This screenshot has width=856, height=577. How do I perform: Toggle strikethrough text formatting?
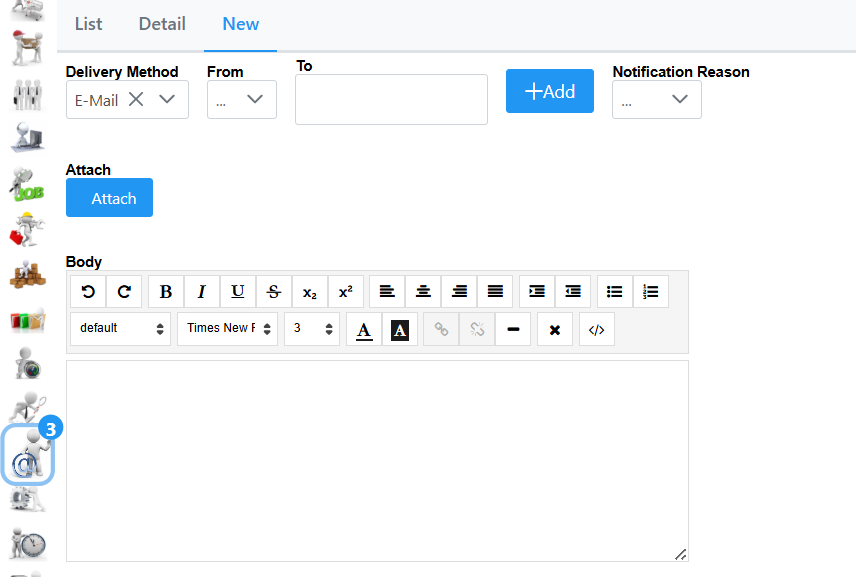click(274, 292)
